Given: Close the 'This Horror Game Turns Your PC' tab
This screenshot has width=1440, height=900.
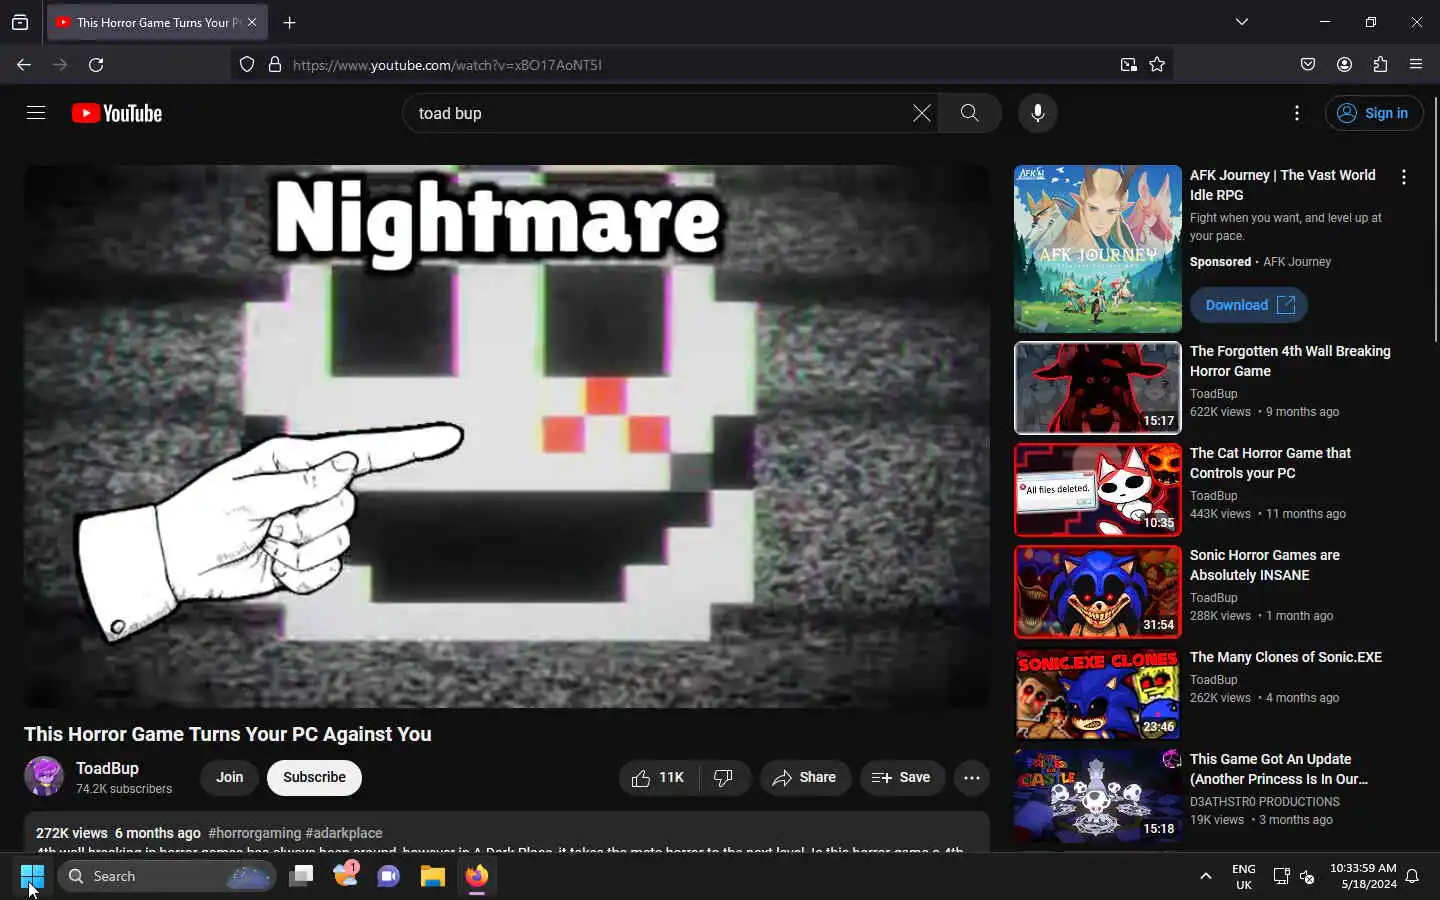Looking at the screenshot, I should 252,22.
